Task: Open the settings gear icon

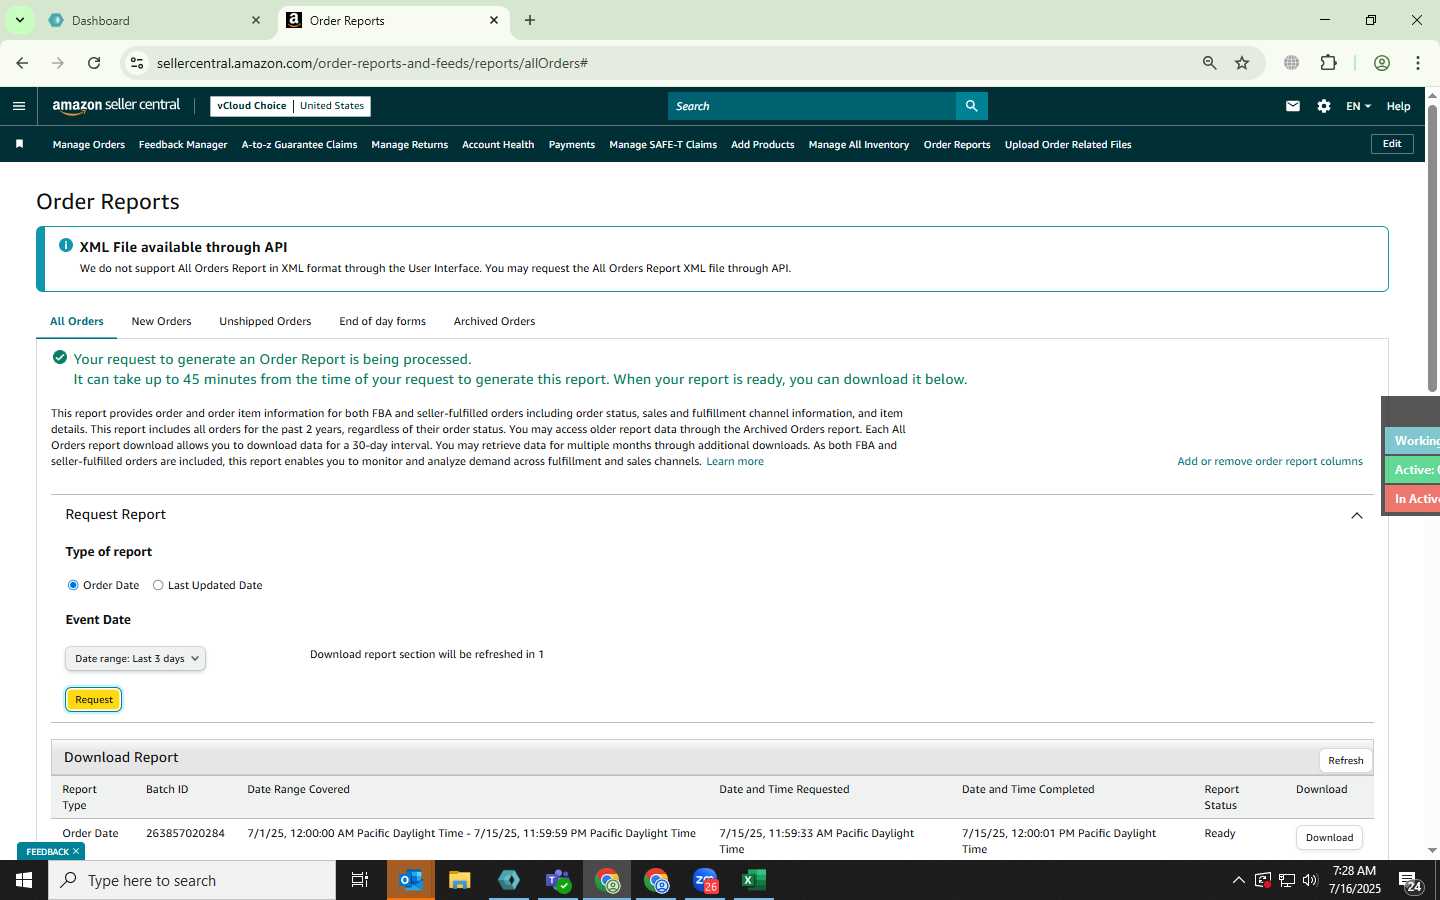Action: pyautogui.click(x=1324, y=106)
